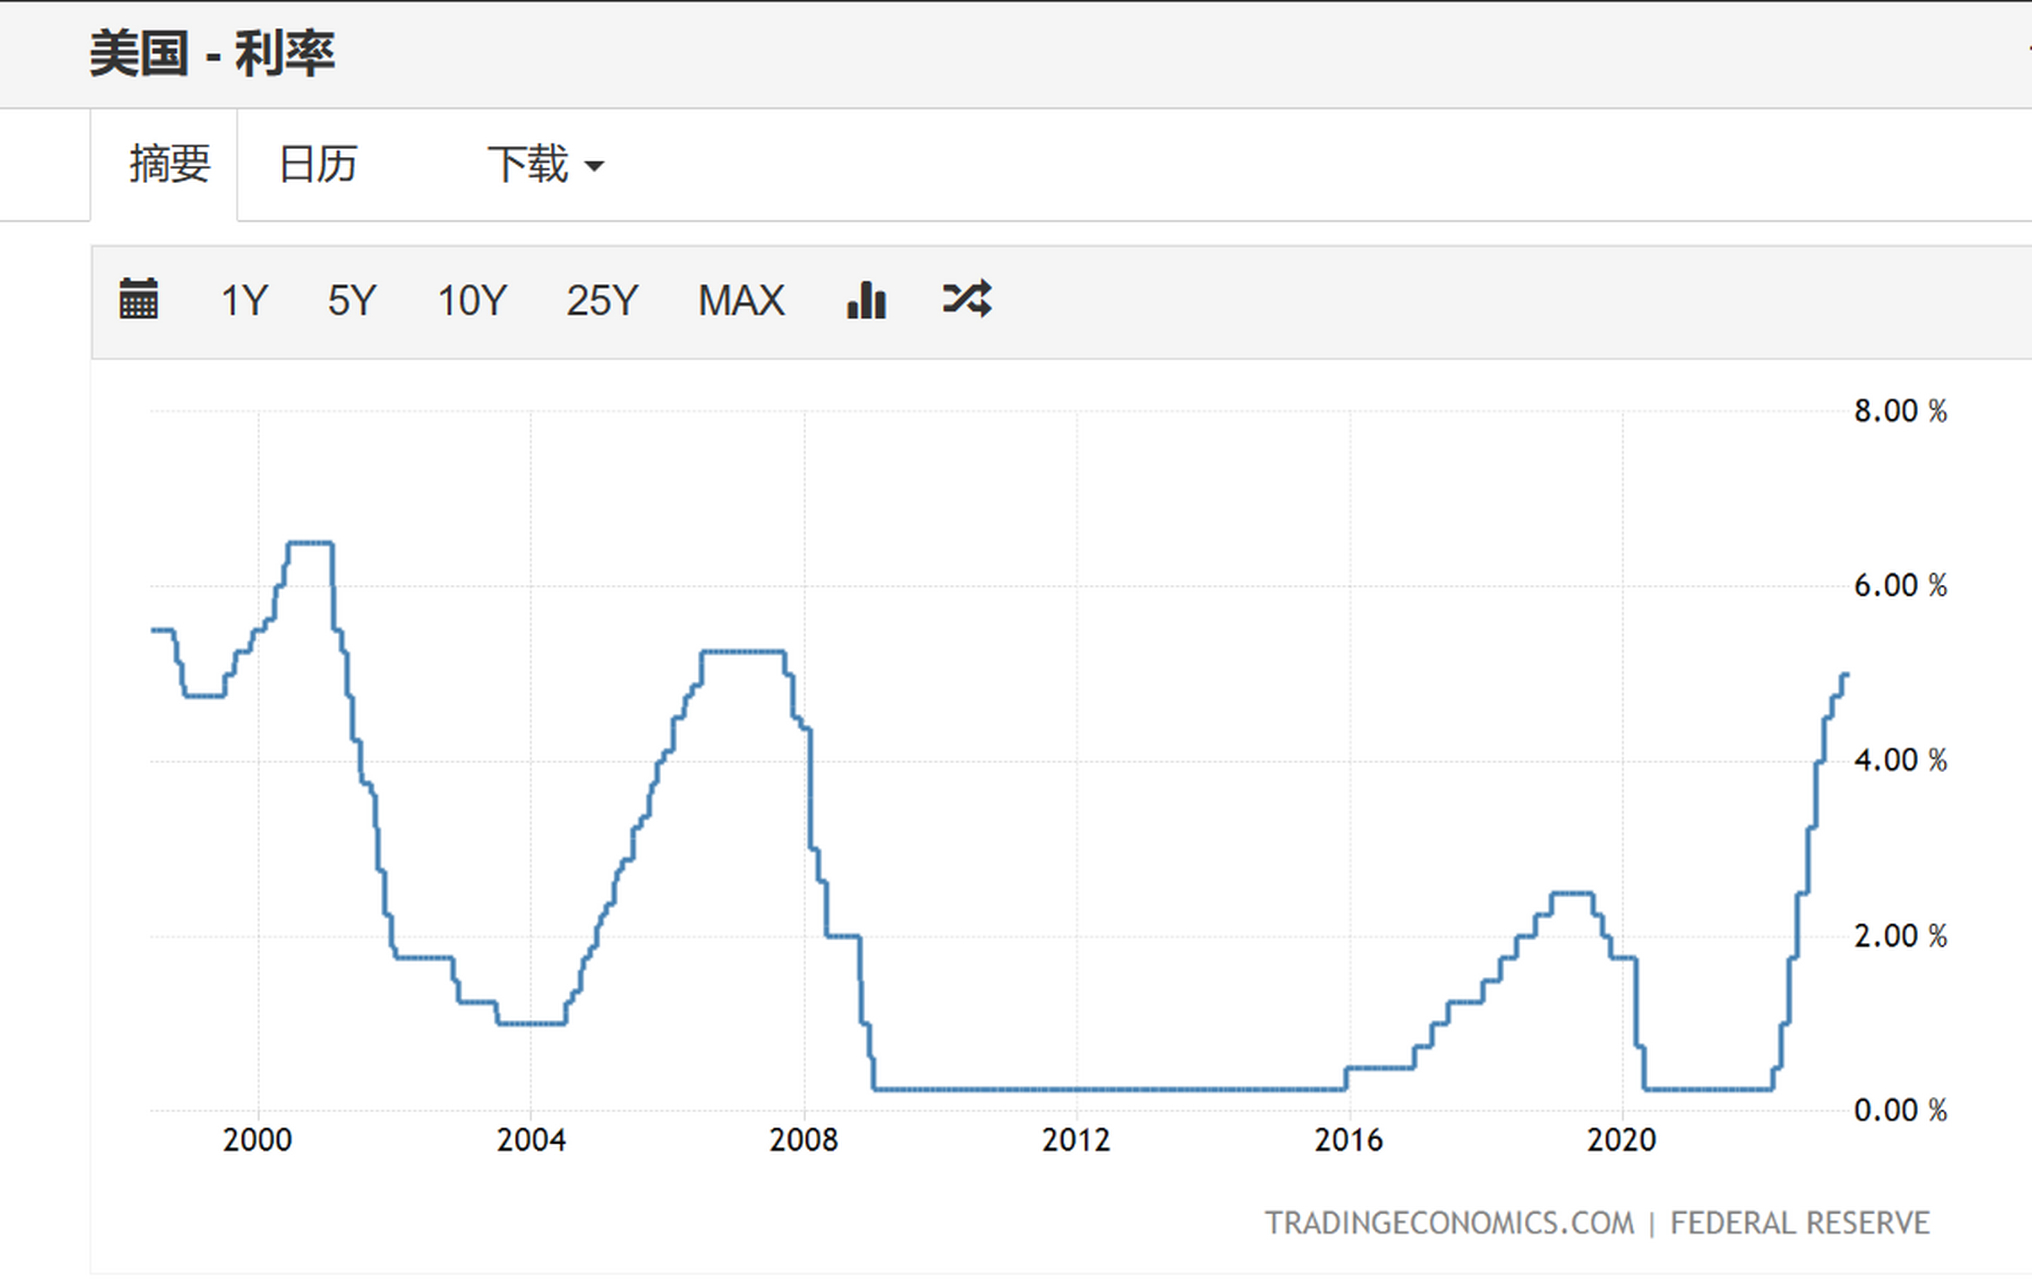Viewport: 2032px width, 1280px height.
Task: Open the FEDERAL RESERVE source link
Action: click(x=1800, y=1222)
